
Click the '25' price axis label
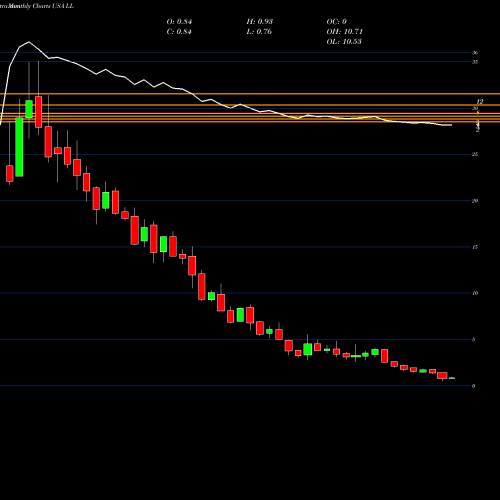pyautogui.click(x=475, y=154)
